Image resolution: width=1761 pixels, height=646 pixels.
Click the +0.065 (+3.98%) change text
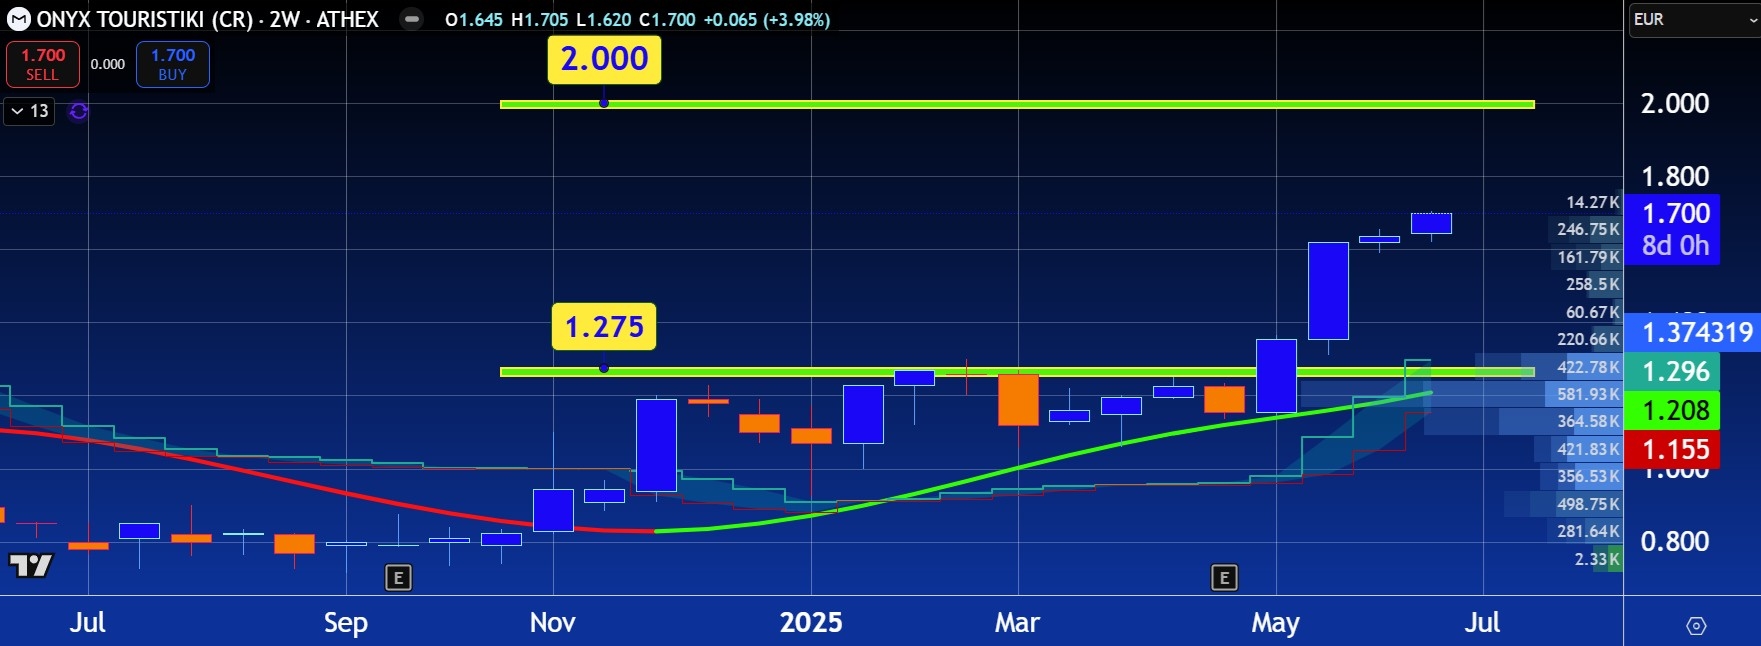tap(766, 19)
